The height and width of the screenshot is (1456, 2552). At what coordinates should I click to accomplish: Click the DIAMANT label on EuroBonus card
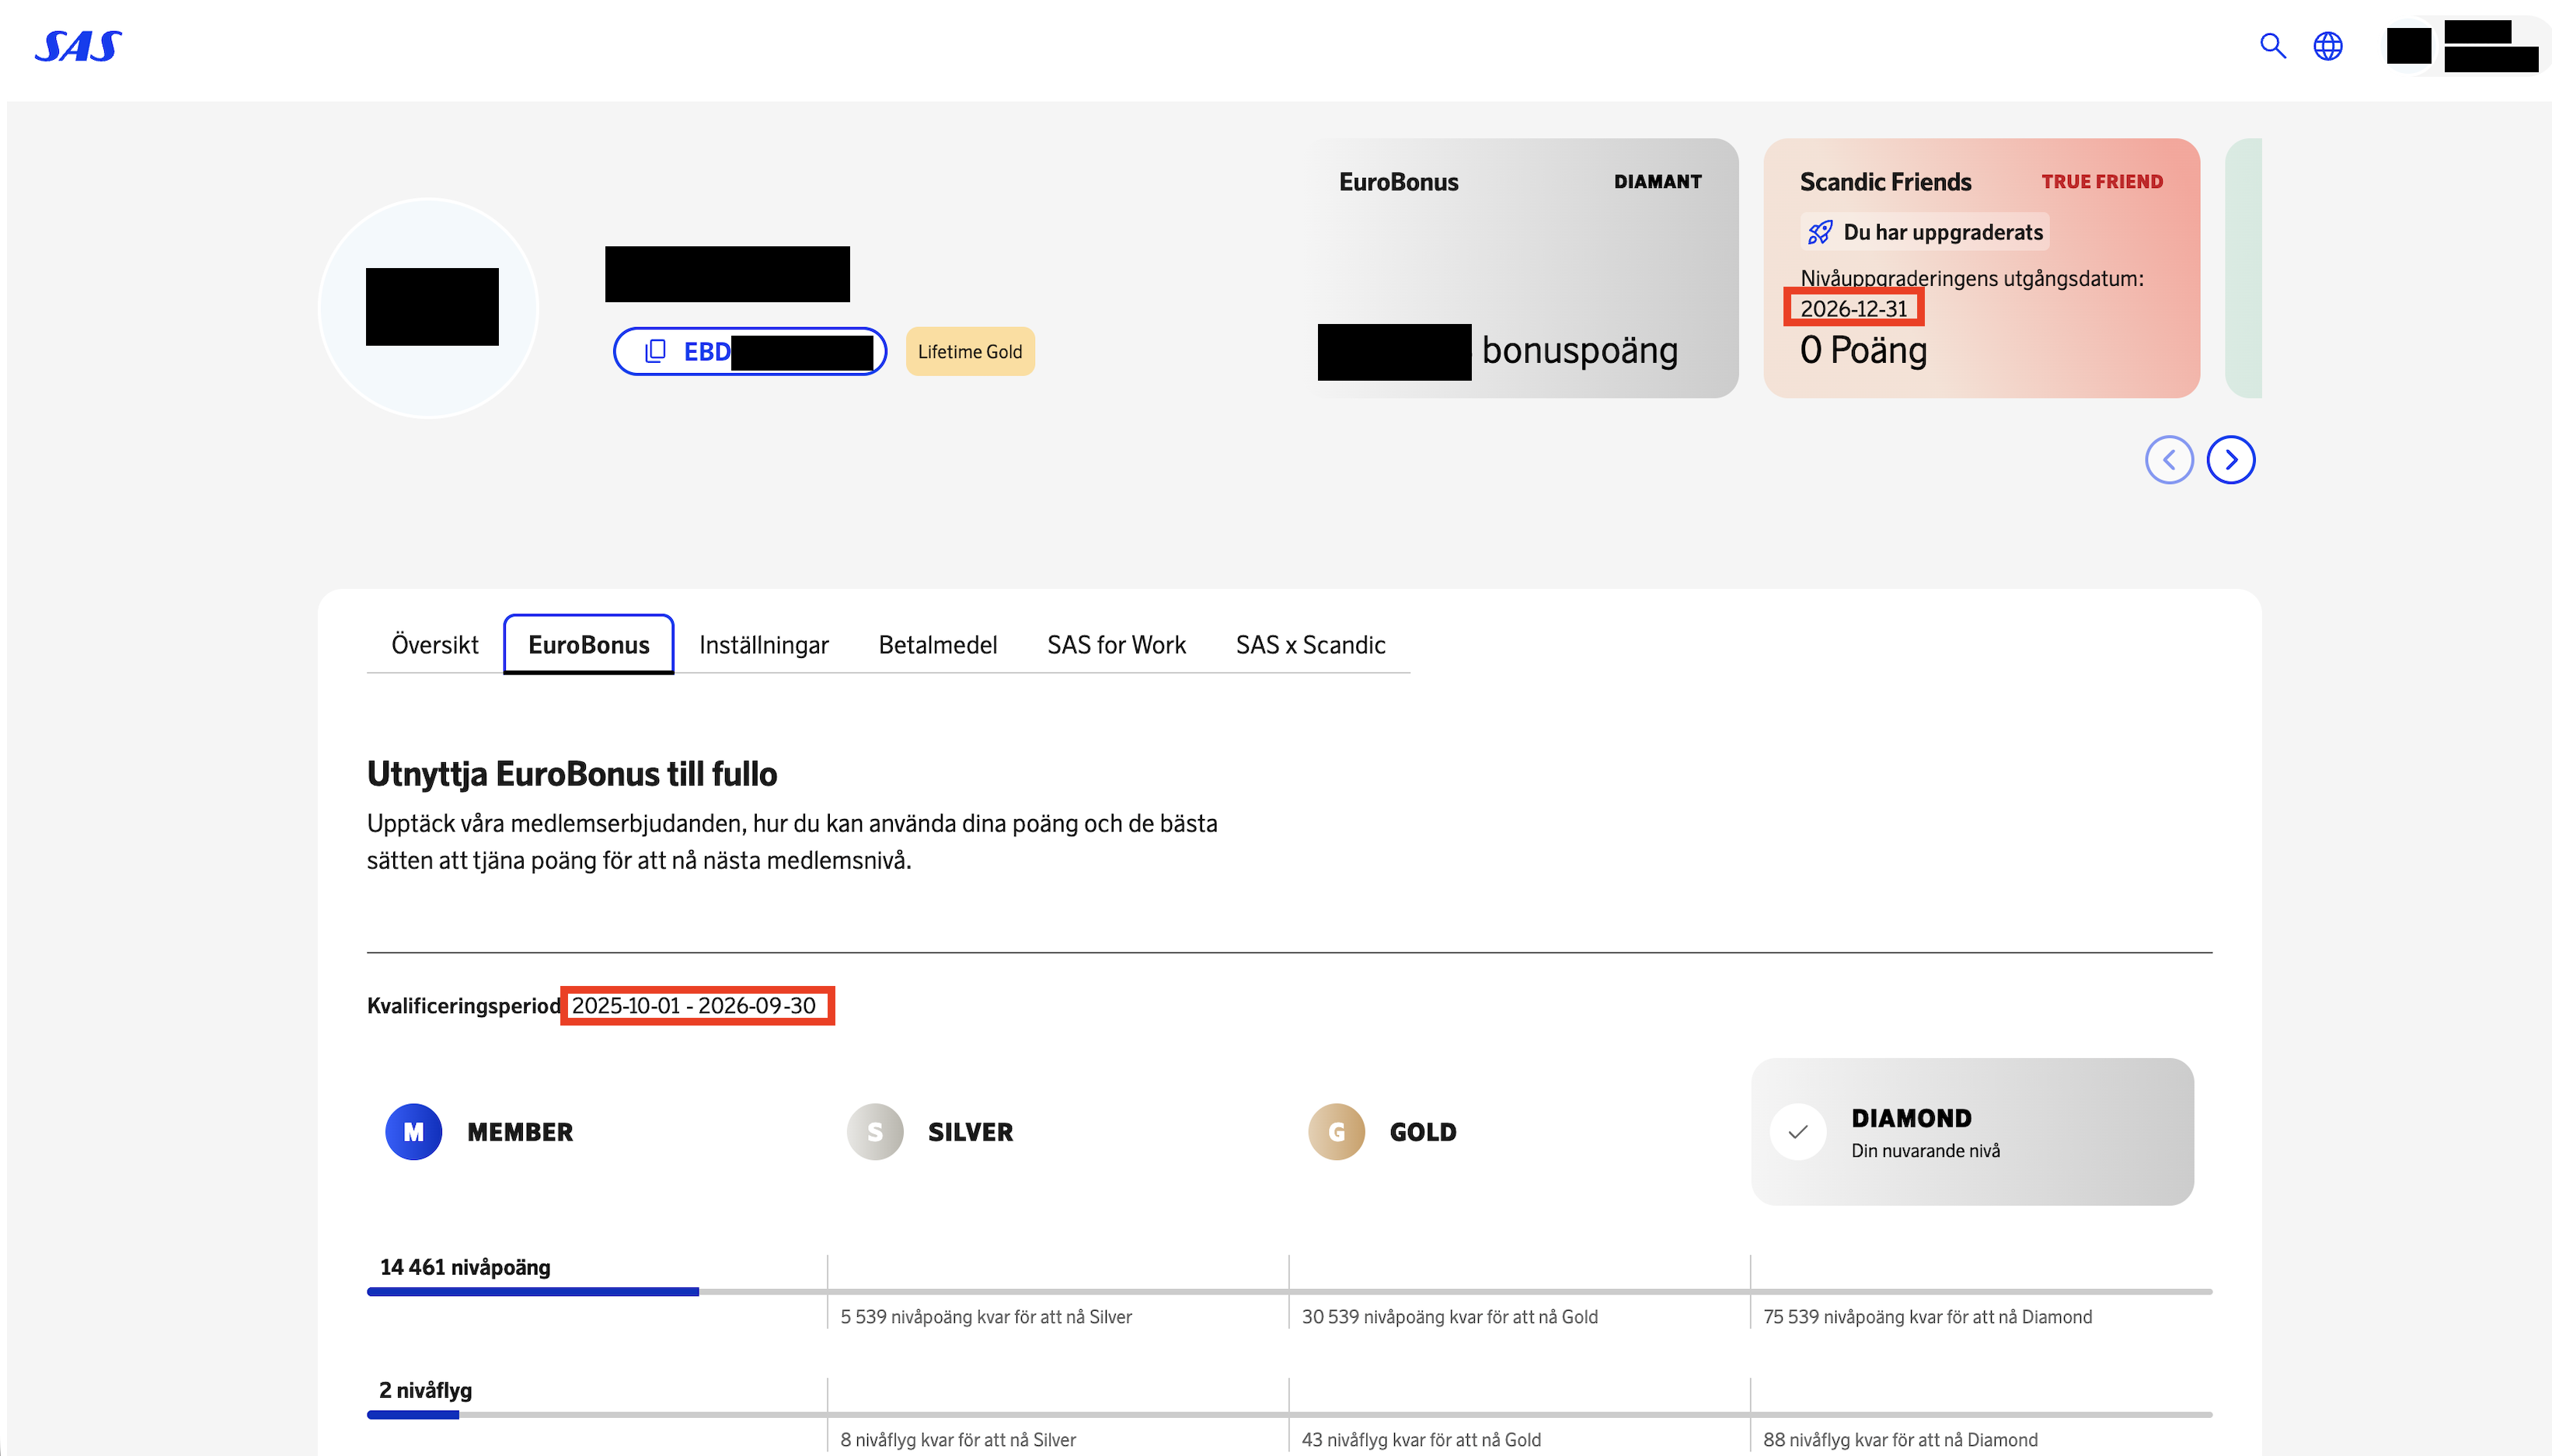pyautogui.click(x=1657, y=182)
